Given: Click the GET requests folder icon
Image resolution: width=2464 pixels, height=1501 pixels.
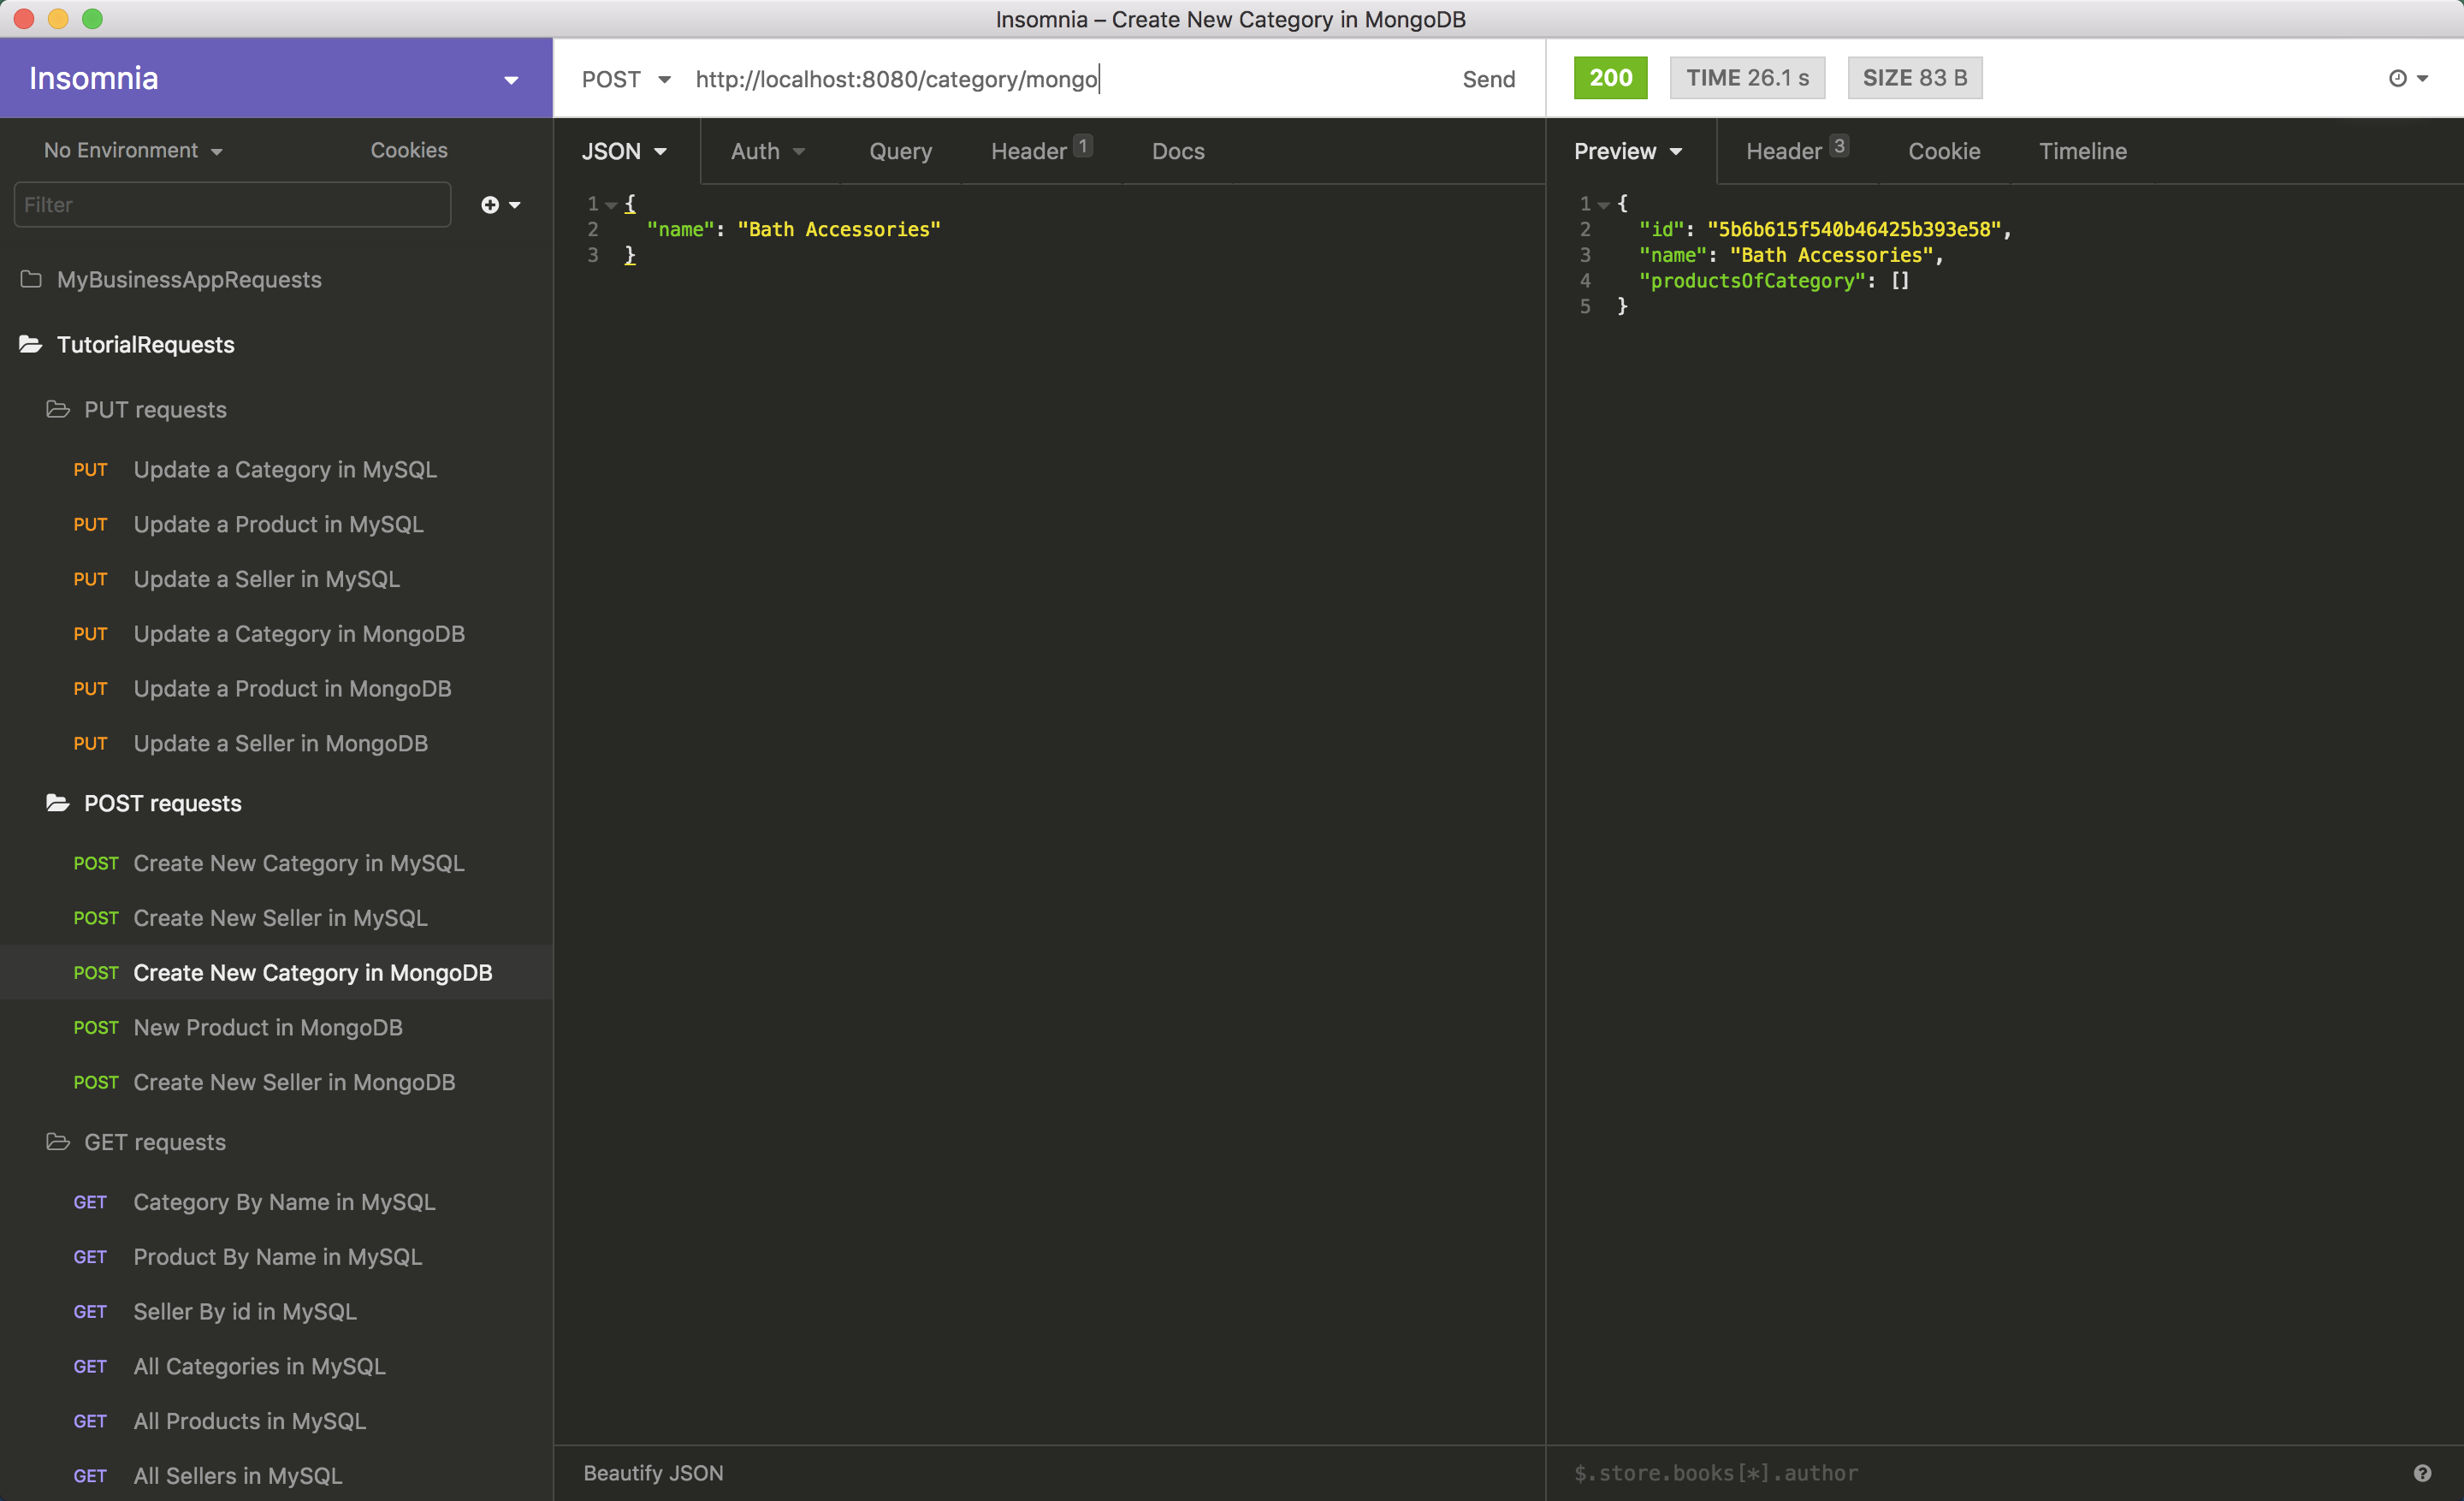Looking at the screenshot, I should click(58, 1141).
